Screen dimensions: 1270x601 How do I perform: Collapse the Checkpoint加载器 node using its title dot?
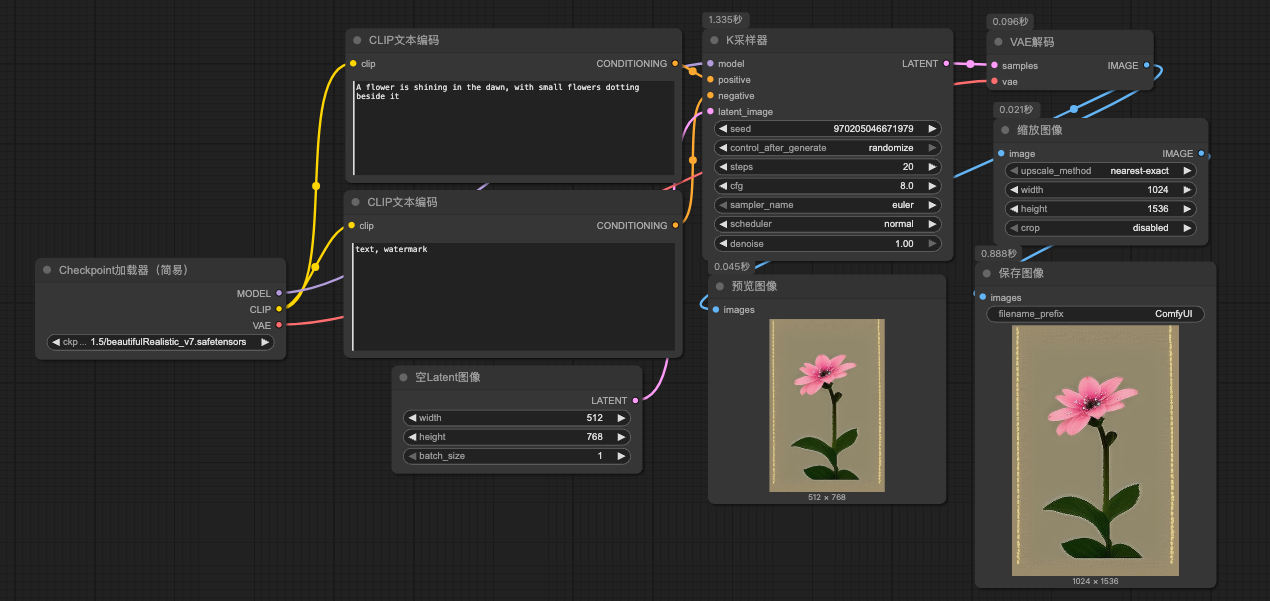click(x=47, y=270)
